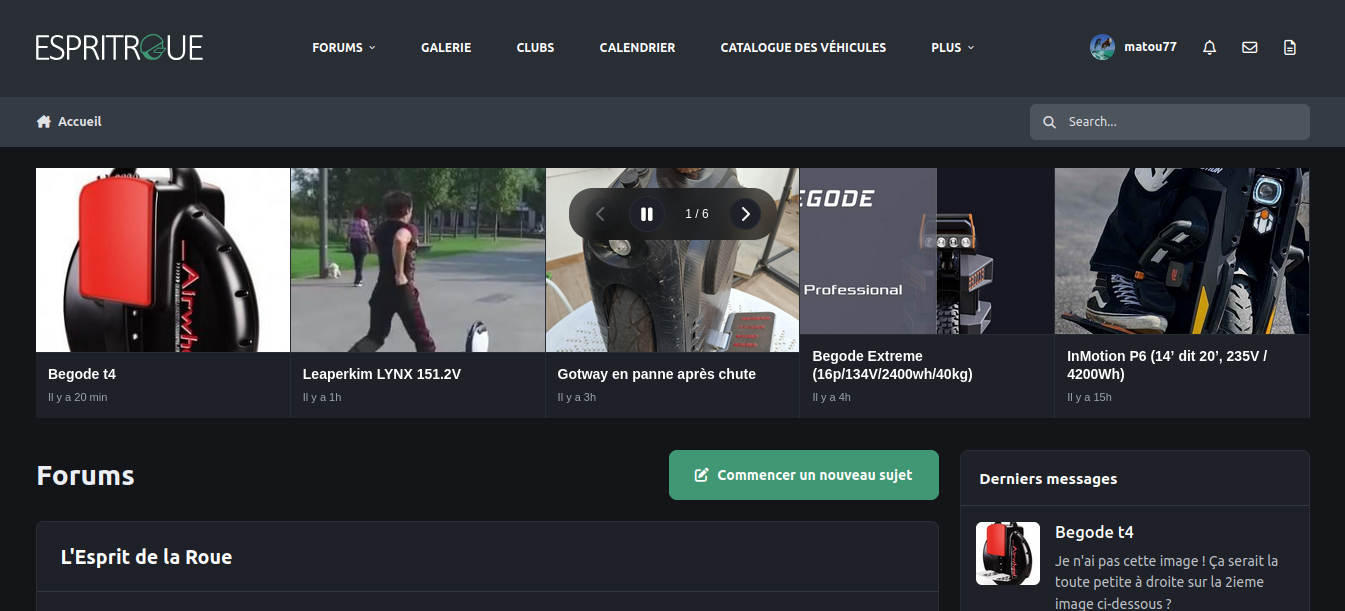Screen dimensions: 1345x611
Task: Click the activity feed document icon
Action: pyautogui.click(x=1289, y=47)
